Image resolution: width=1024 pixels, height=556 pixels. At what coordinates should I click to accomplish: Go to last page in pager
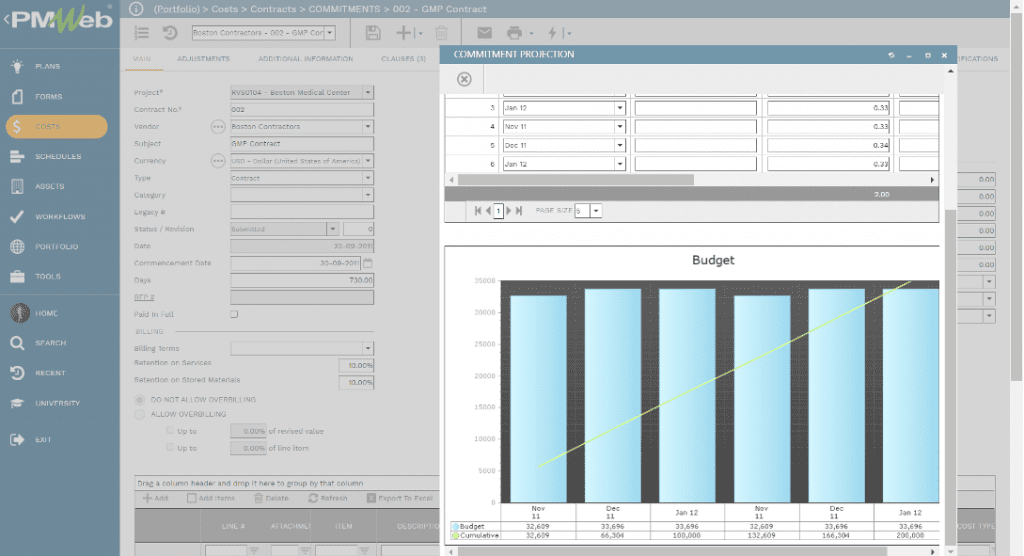point(519,210)
